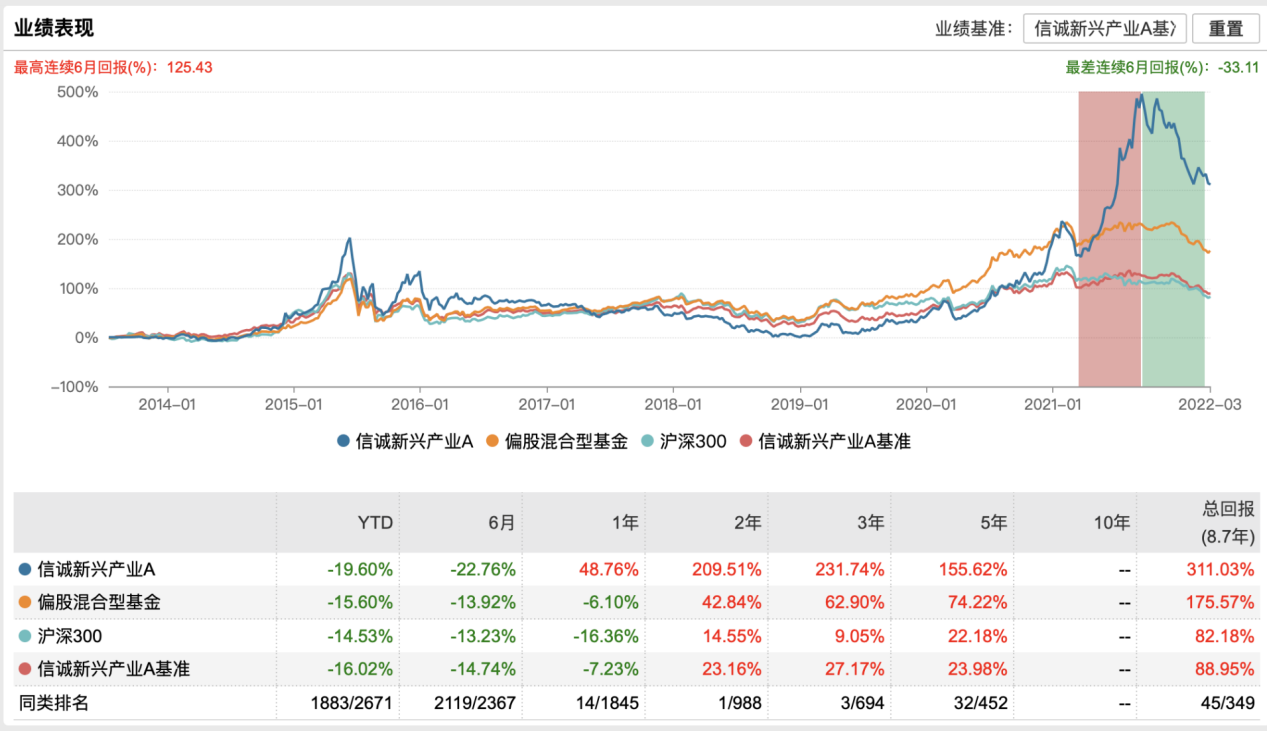Click blue dot beside 信诚新兴产业A table row
The height and width of the screenshot is (731, 1267).
click(x=25, y=569)
